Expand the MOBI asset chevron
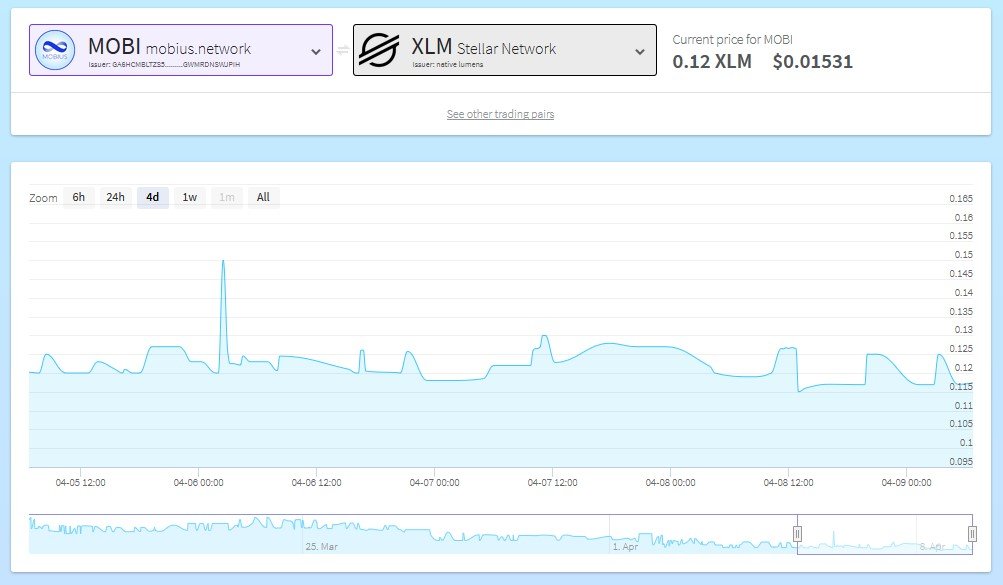1003x585 pixels. [x=316, y=52]
